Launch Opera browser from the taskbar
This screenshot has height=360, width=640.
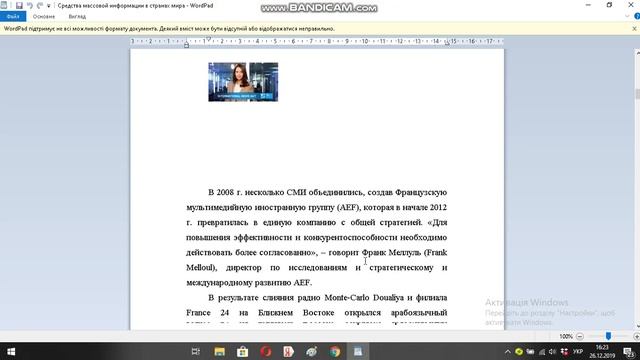[266, 351]
